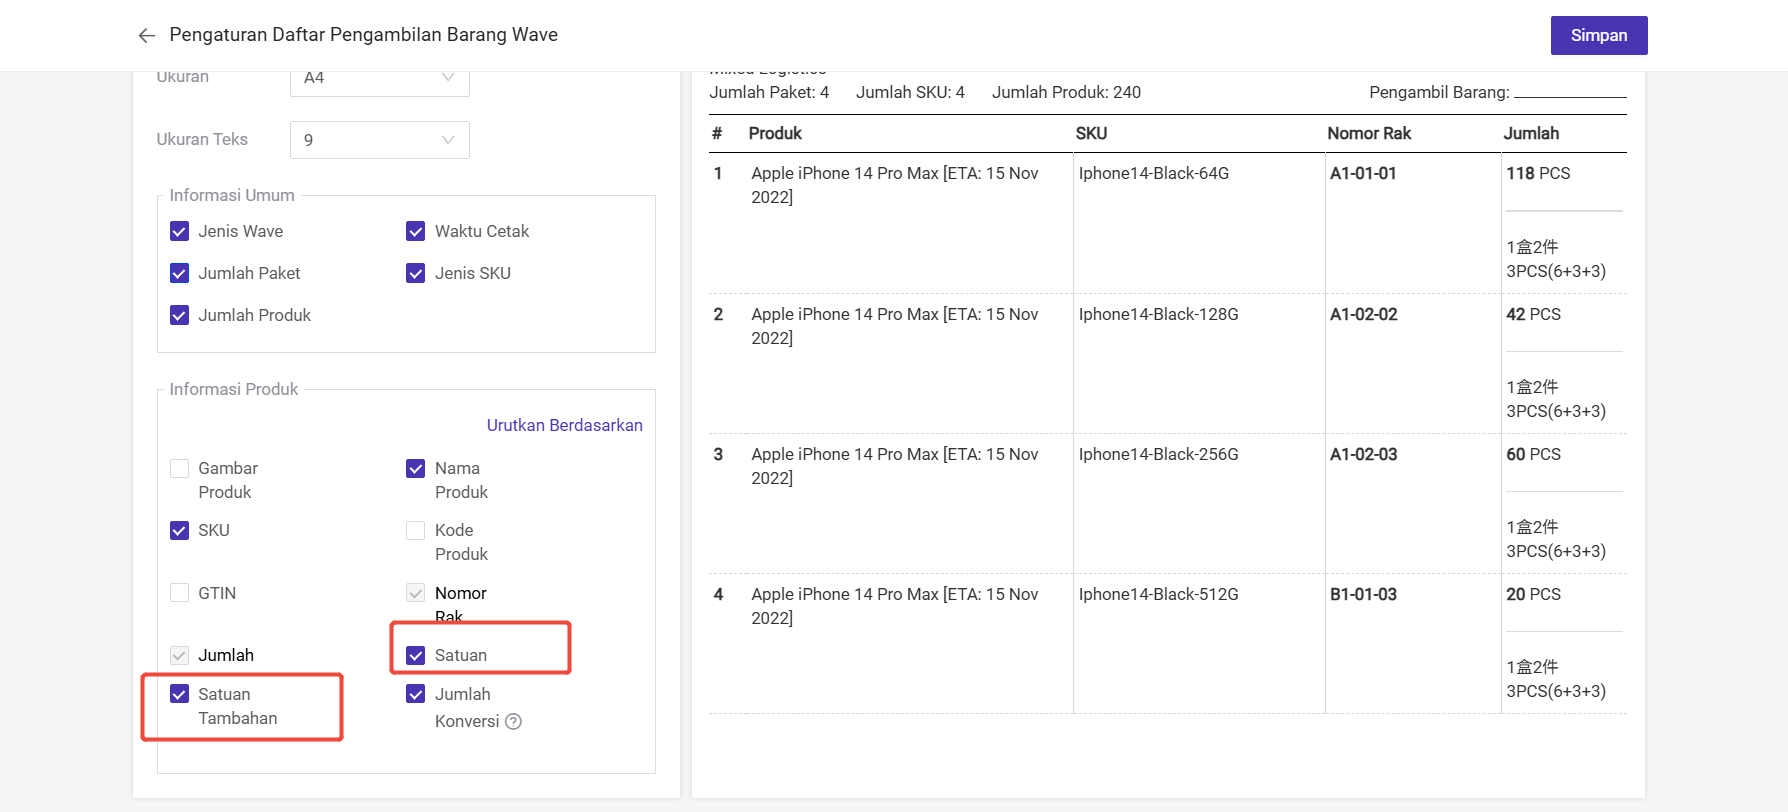The width and height of the screenshot is (1788, 812).
Task: Toggle the Satuan Tambahan checkbox
Action: pos(180,694)
